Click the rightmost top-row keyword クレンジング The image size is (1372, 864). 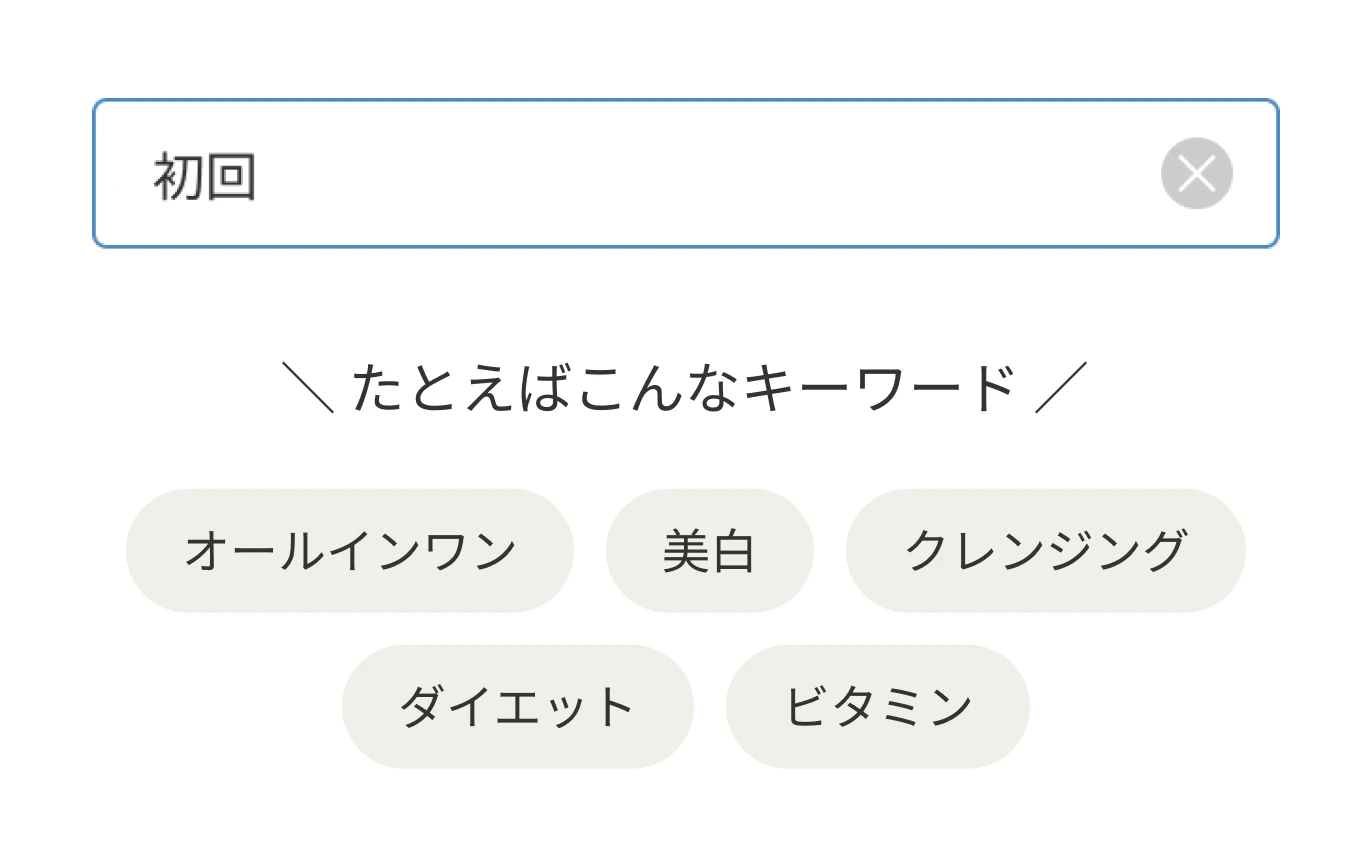(1046, 550)
